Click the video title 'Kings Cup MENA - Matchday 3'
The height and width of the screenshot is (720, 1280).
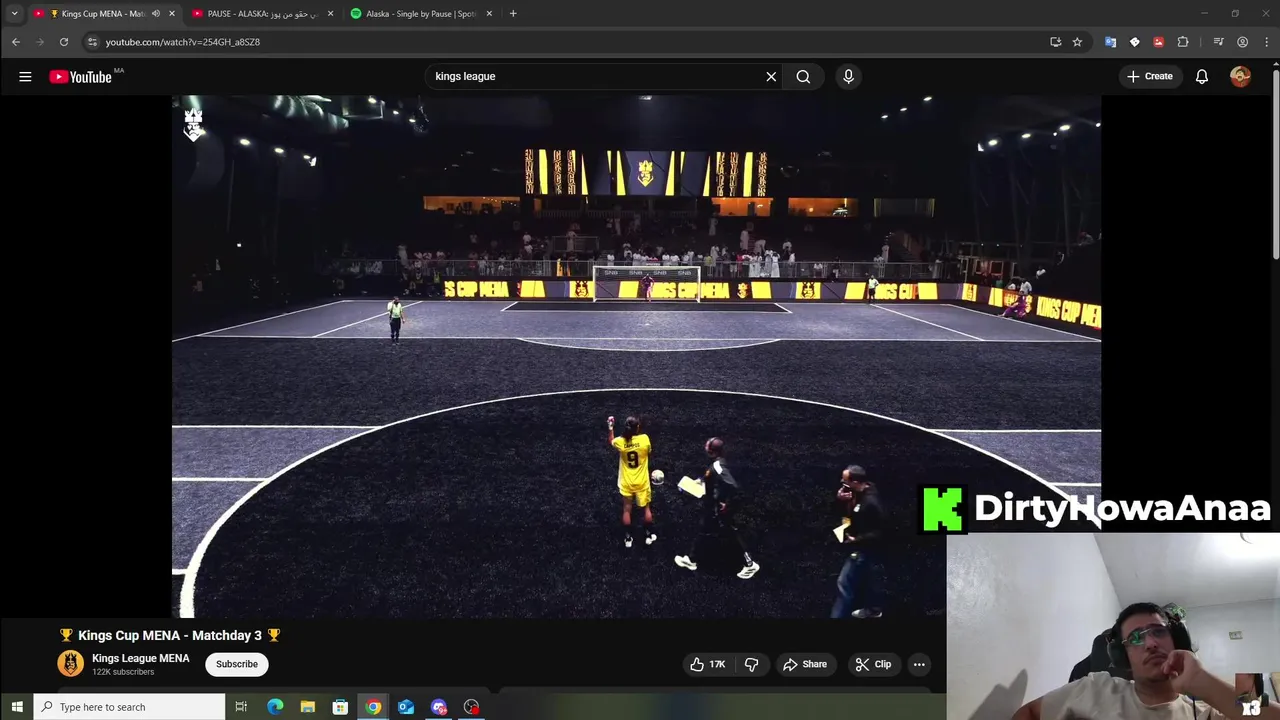coord(170,635)
